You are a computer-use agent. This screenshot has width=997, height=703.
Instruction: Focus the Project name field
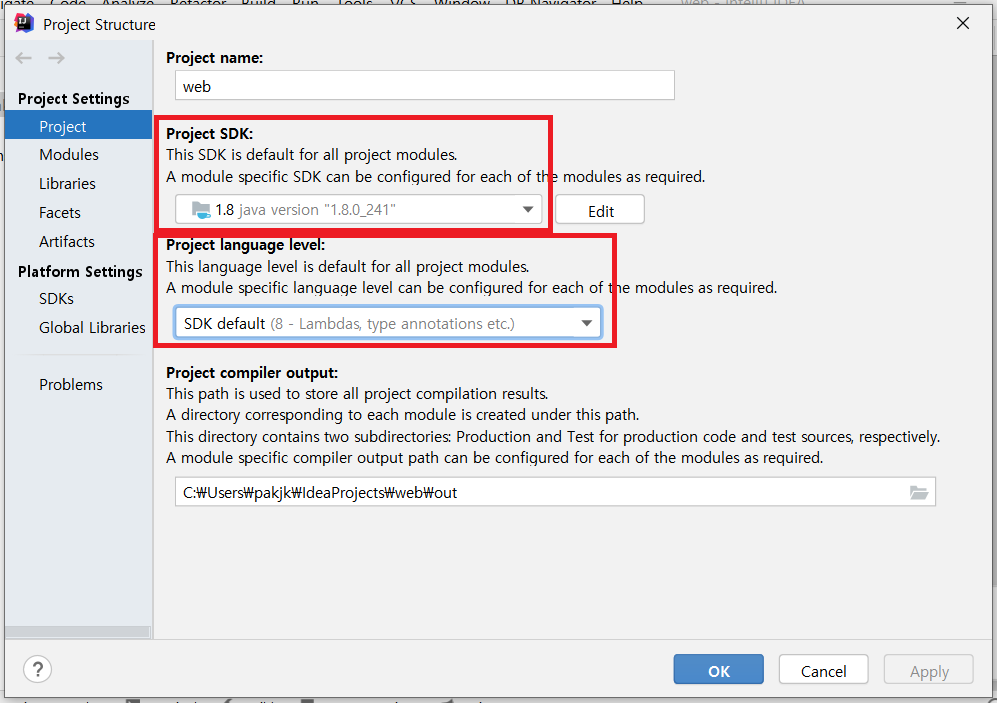425,86
